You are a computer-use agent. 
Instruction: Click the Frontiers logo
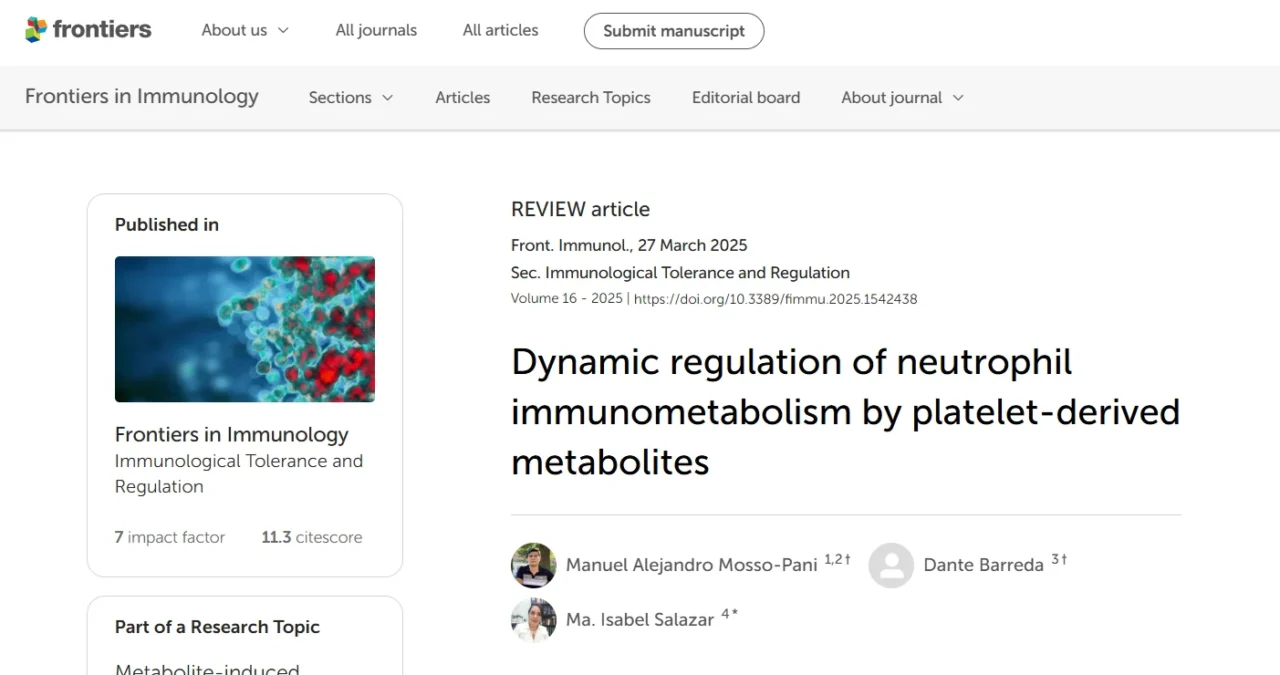point(88,30)
